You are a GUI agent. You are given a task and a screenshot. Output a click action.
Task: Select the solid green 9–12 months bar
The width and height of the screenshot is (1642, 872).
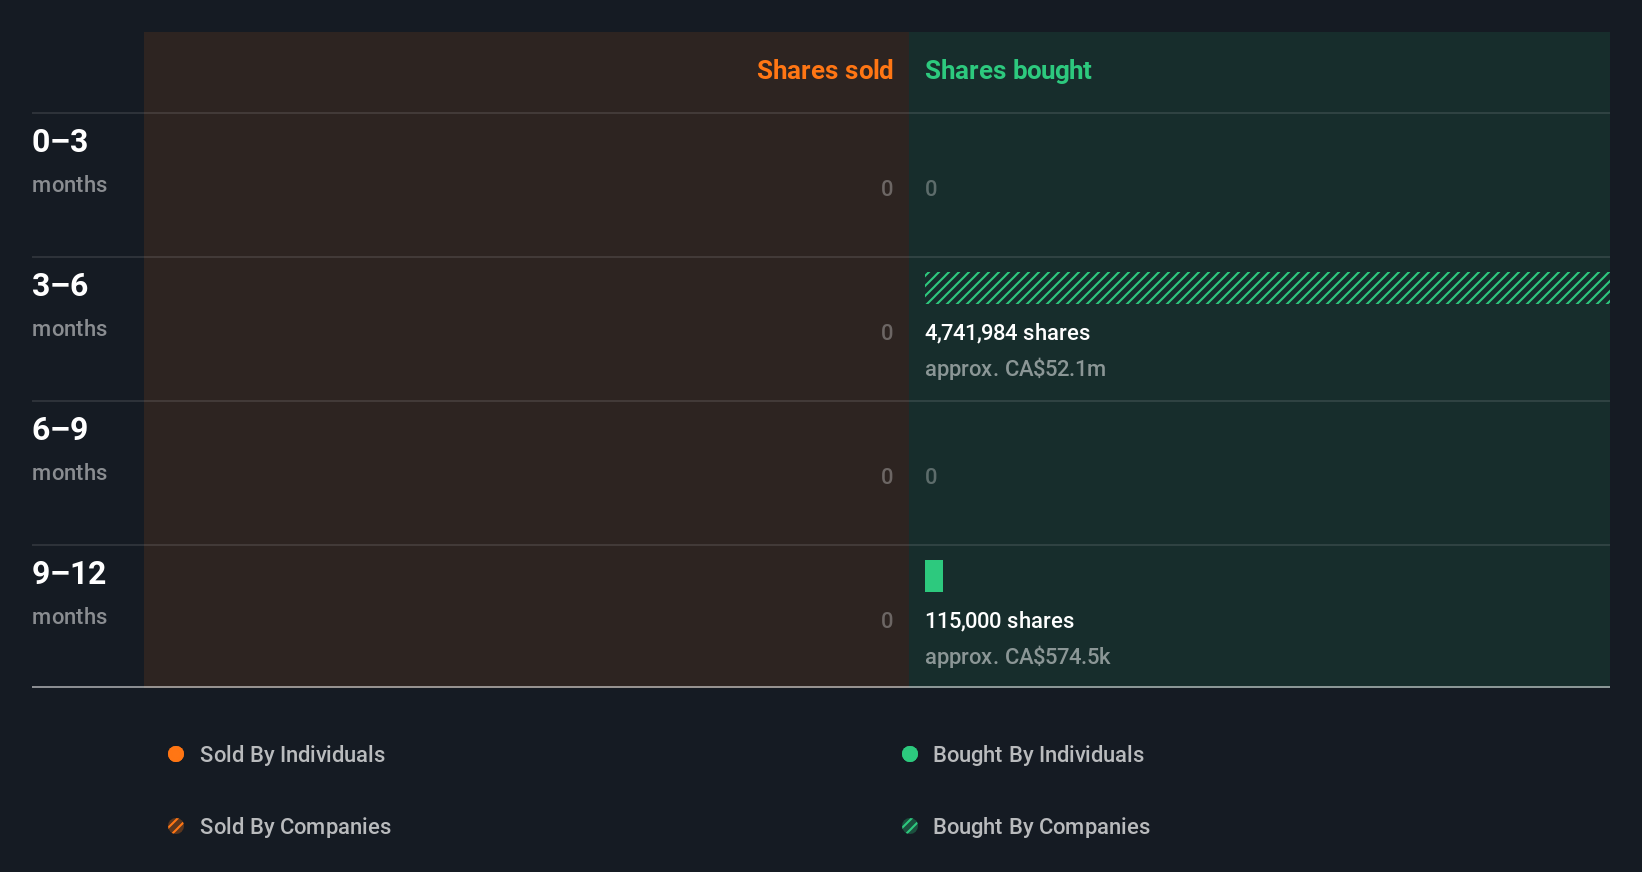point(934,576)
